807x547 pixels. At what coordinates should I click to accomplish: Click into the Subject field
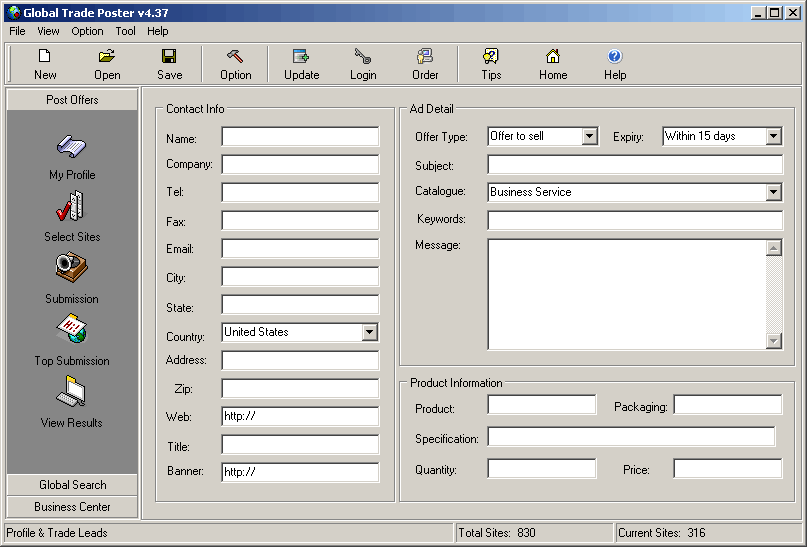pos(635,165)
